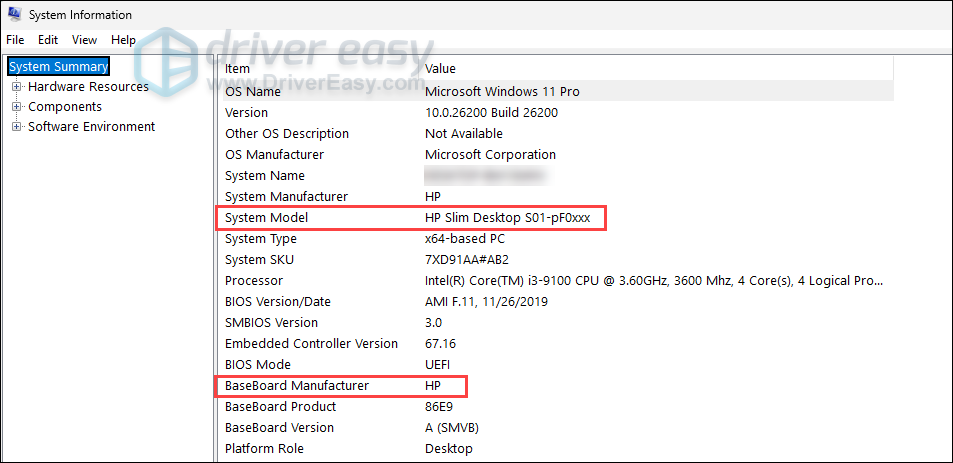Select the Hardware Resources tree item
This screenshot has width=953, height=463.
click(x=88, y=87)
